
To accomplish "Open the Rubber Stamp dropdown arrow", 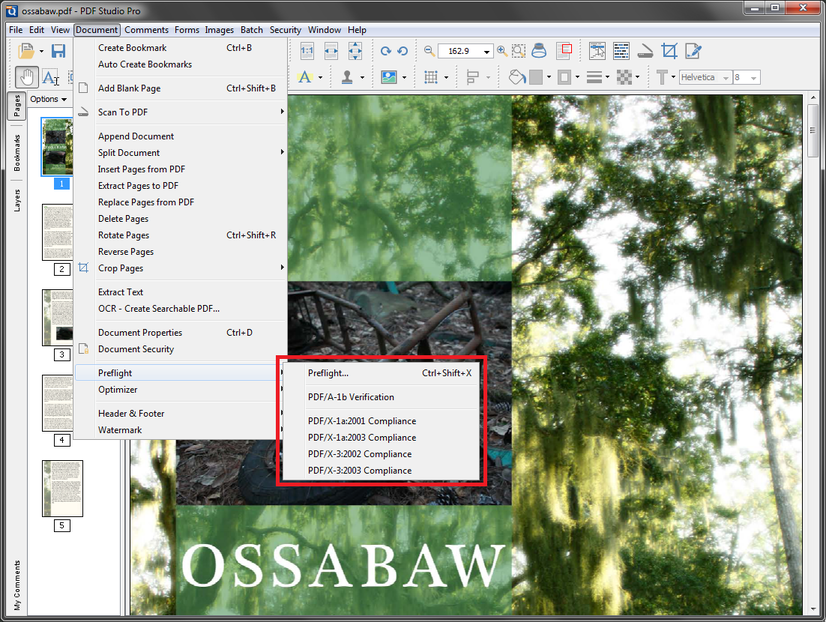I will click(362, 78).
